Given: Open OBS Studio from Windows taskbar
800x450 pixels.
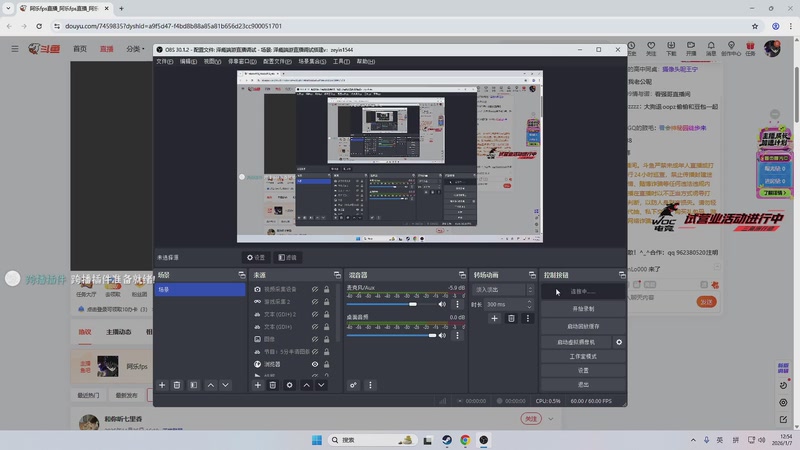Looking at the screenshot, I should (x=484, y=440).
